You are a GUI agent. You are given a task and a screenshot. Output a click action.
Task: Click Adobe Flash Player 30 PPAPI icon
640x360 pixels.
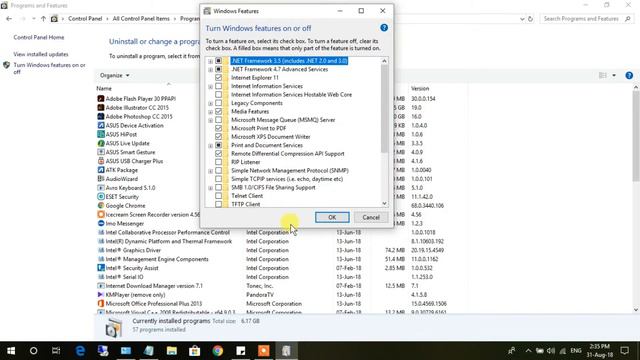coord(101,98)
